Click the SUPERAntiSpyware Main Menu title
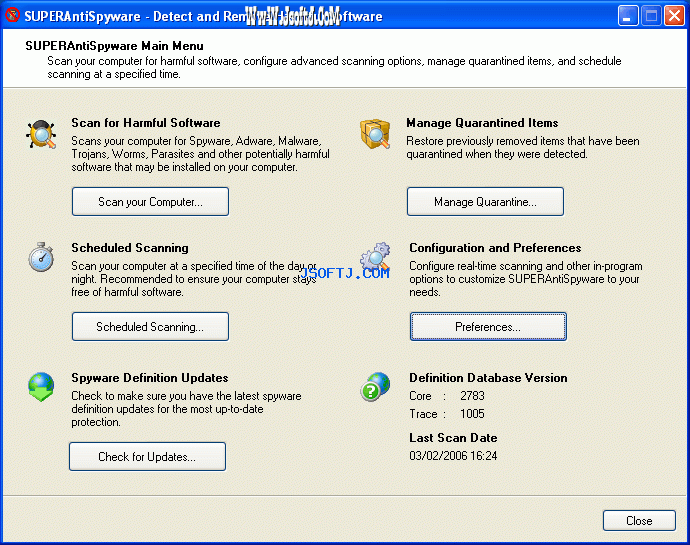 point(114,46)
